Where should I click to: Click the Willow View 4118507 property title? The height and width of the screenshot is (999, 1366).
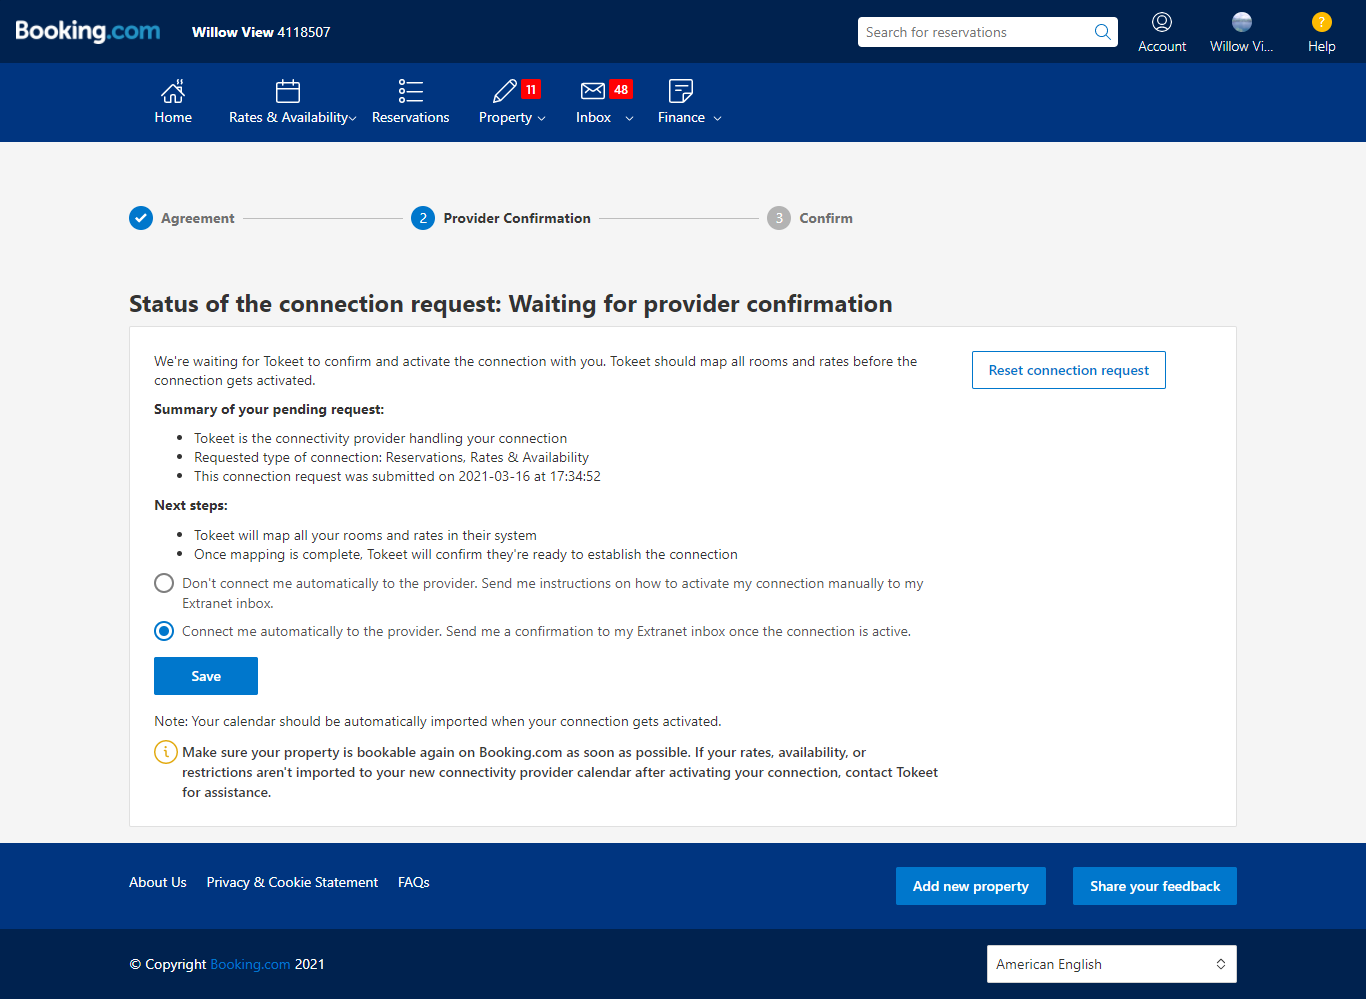click(x=261, y=32)
